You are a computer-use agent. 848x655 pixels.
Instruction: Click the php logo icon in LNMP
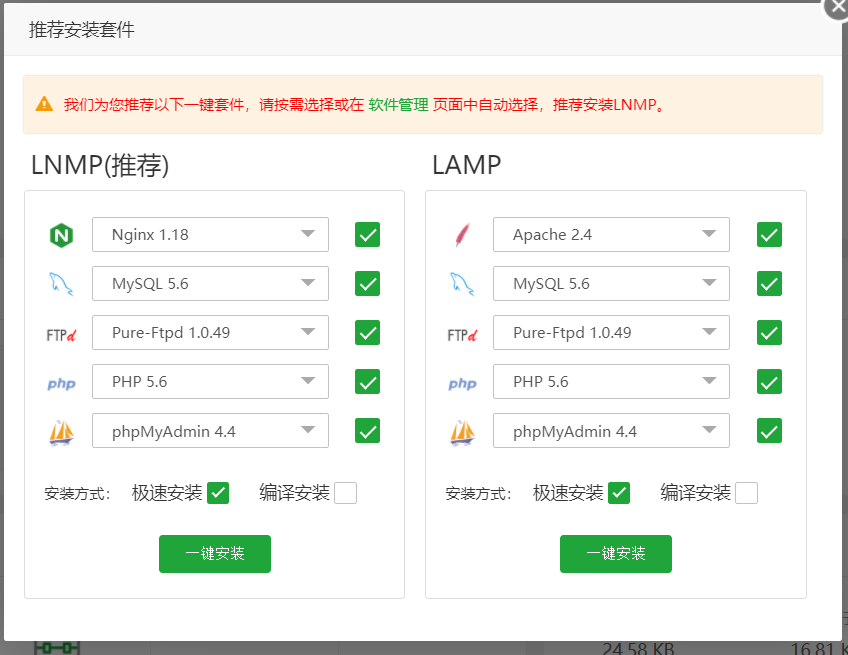[x=61, y=383]
